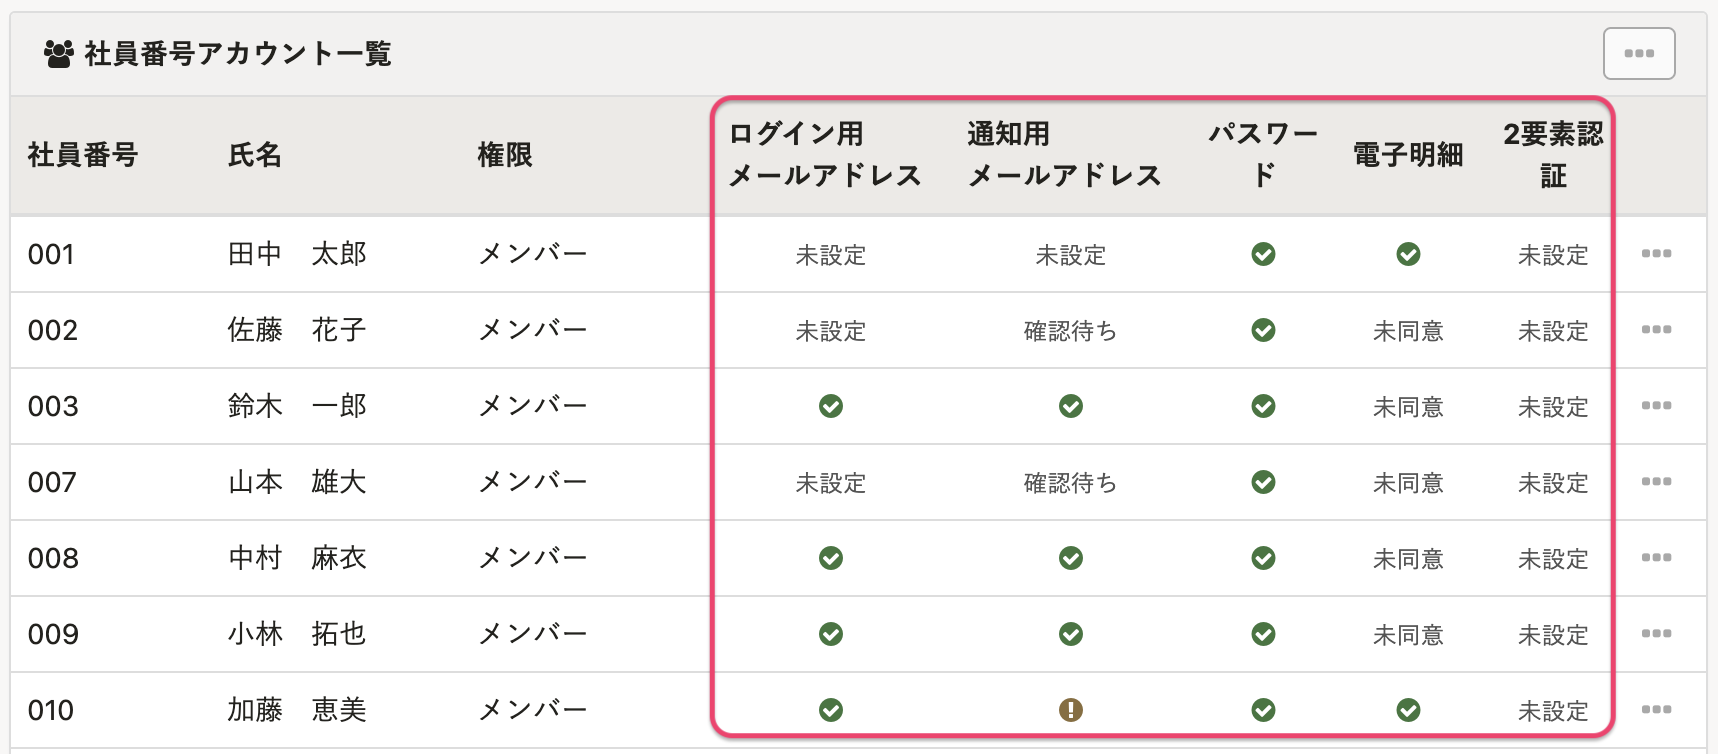
Task: Open row actions menu for 加藤 恵美
Action: tap(1656, 710)
